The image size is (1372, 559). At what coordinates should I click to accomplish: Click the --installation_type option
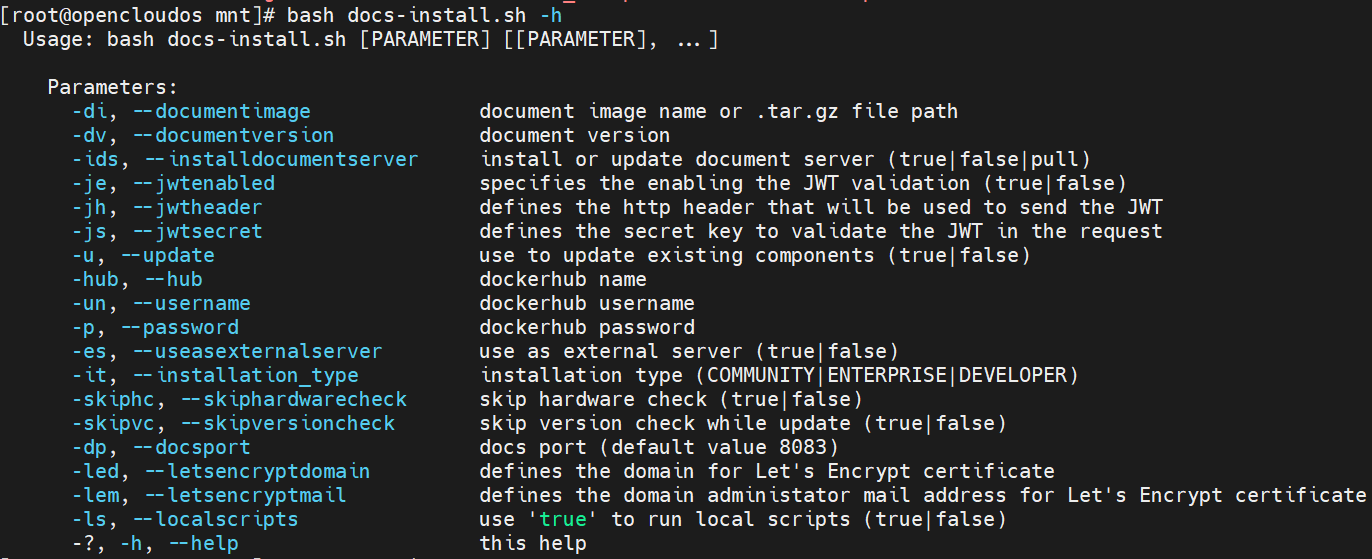pyautogui.click(x=245, y=375)
